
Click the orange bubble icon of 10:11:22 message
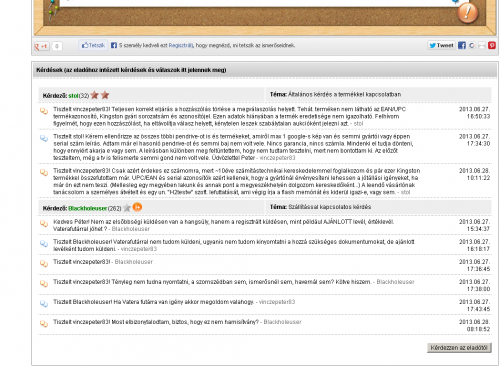(x=44, y=172)
